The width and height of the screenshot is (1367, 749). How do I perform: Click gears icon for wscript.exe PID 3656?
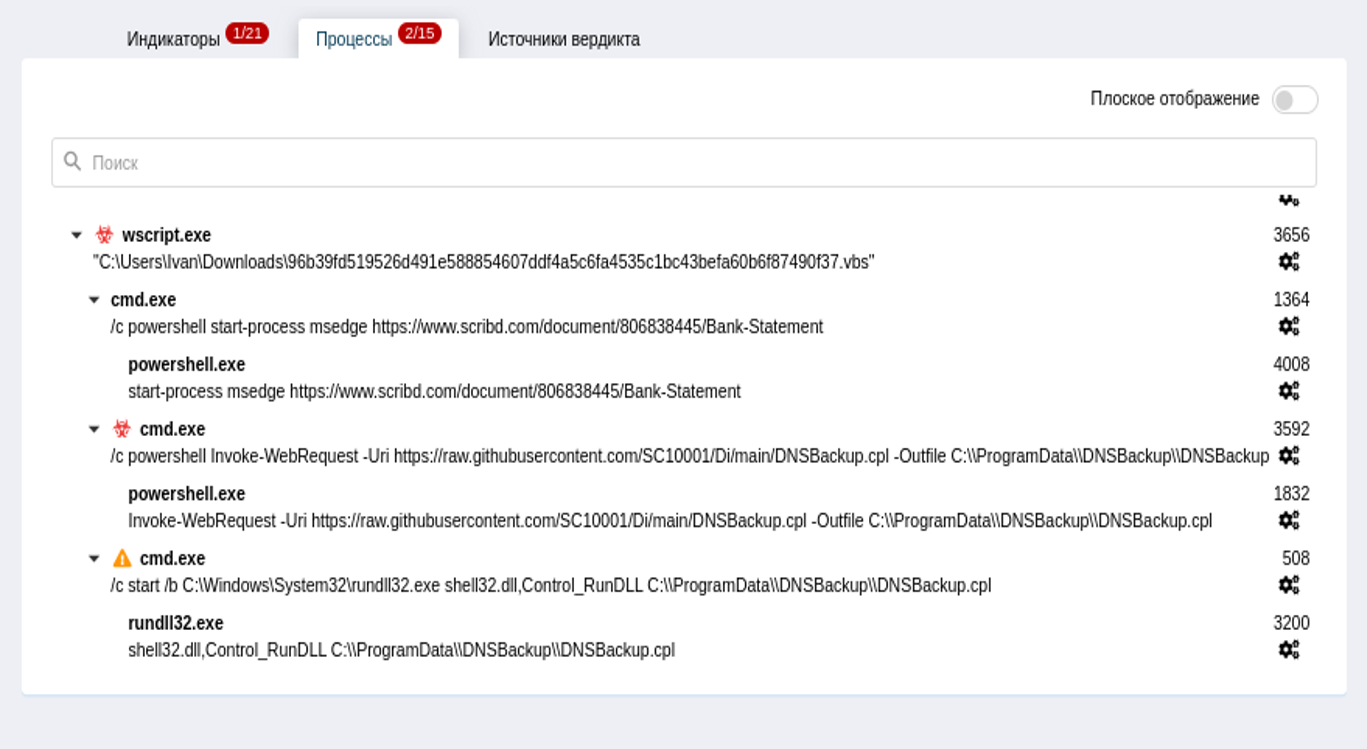[x=1289, y=262]
